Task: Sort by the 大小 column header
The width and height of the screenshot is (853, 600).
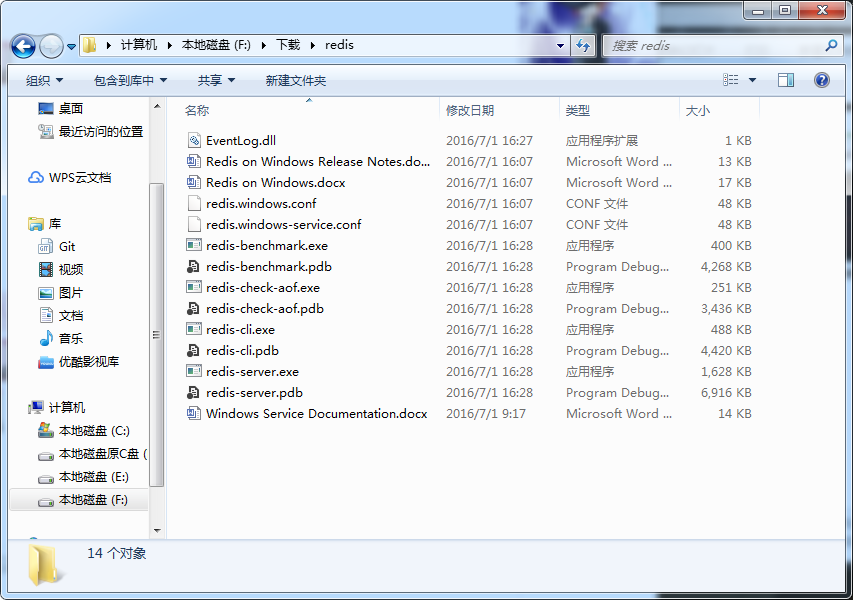Action: (697, 110)
